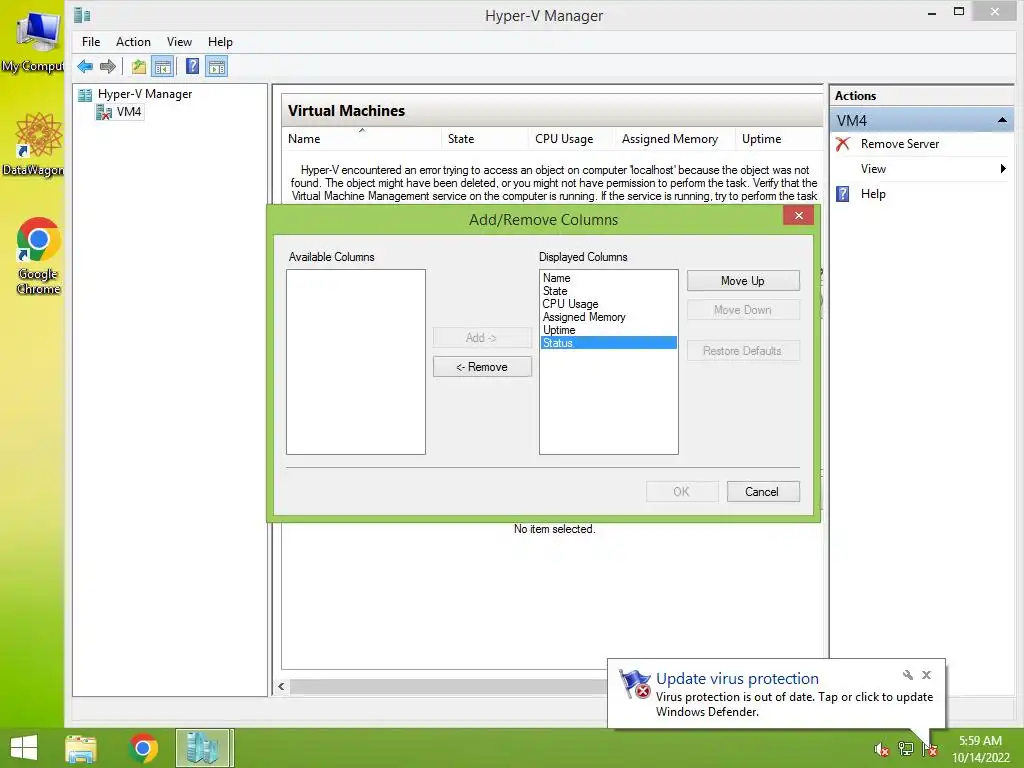The width and height of the screenshot is (1024, 768).
Task: Click the muted volume tray icon
Action: (881, 749)
